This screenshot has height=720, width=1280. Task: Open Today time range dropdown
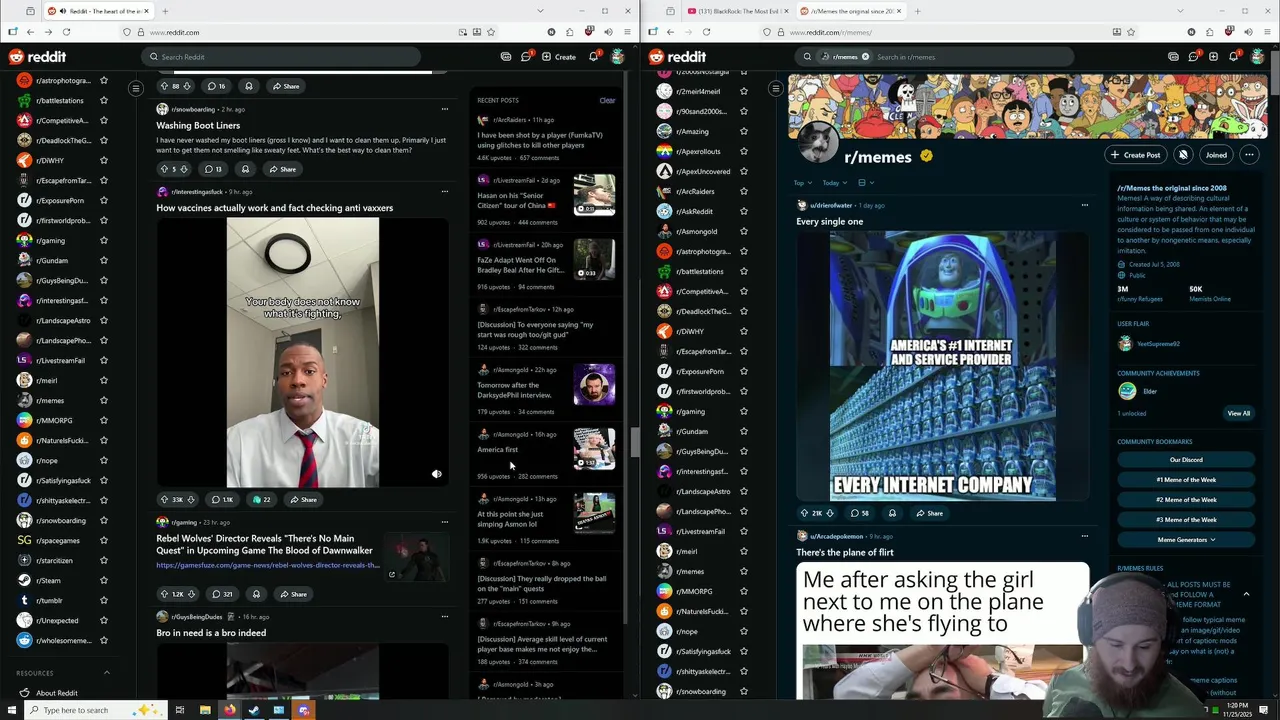tap(834, 183)
